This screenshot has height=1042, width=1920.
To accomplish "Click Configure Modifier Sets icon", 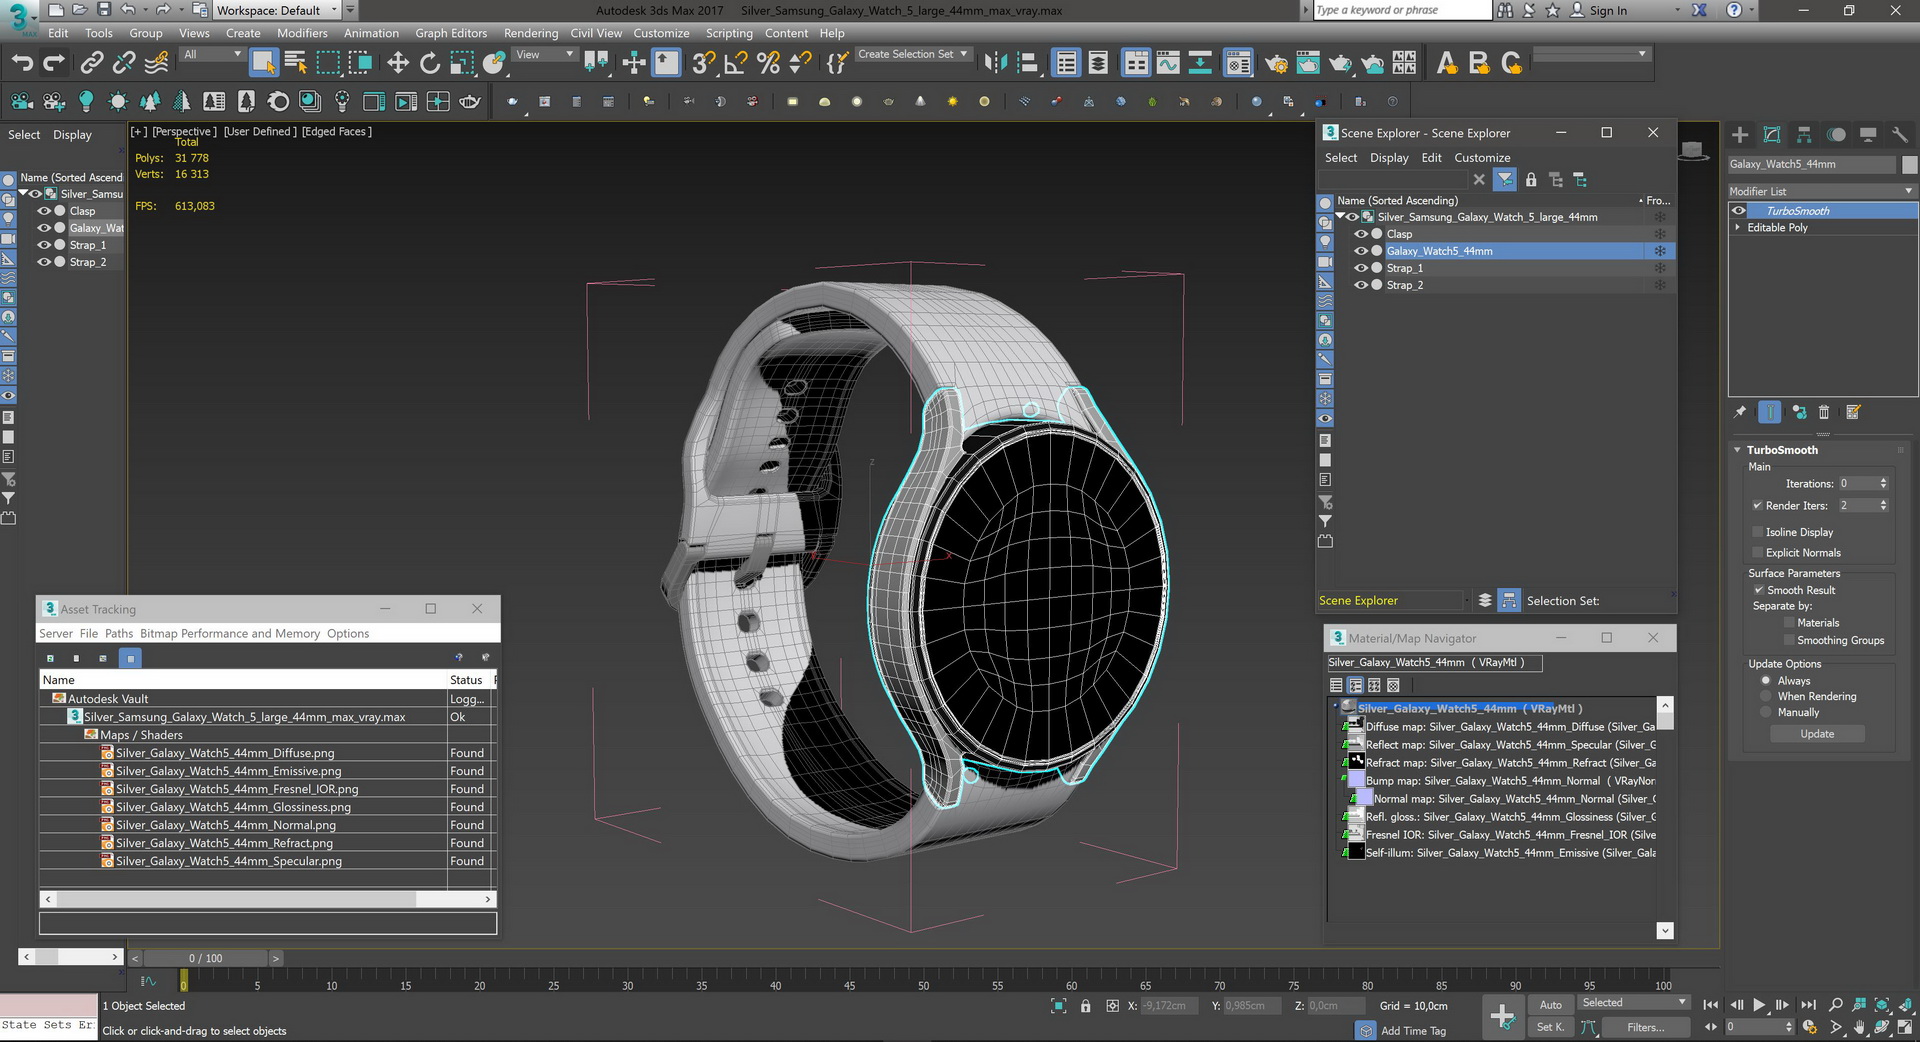I will pyautogui.click(x=1853, y=412).
